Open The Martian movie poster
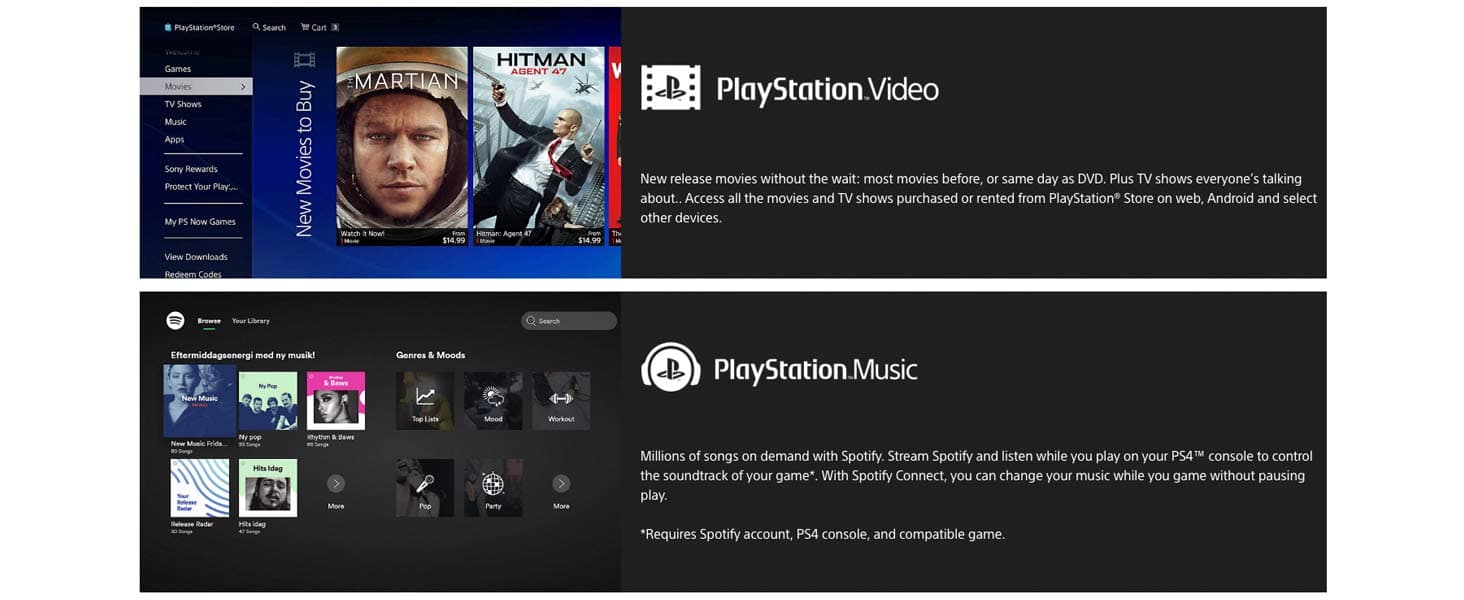Image resolution: width=1464 pixels, height=600 pixels. coord(402,146)
